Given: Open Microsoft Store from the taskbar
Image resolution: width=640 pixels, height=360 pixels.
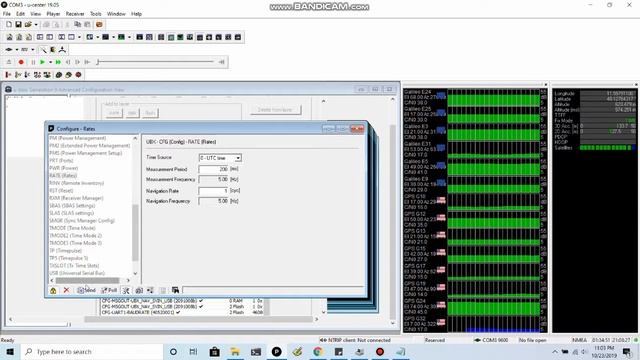Looking at the screenshot, I should [214, 351].
